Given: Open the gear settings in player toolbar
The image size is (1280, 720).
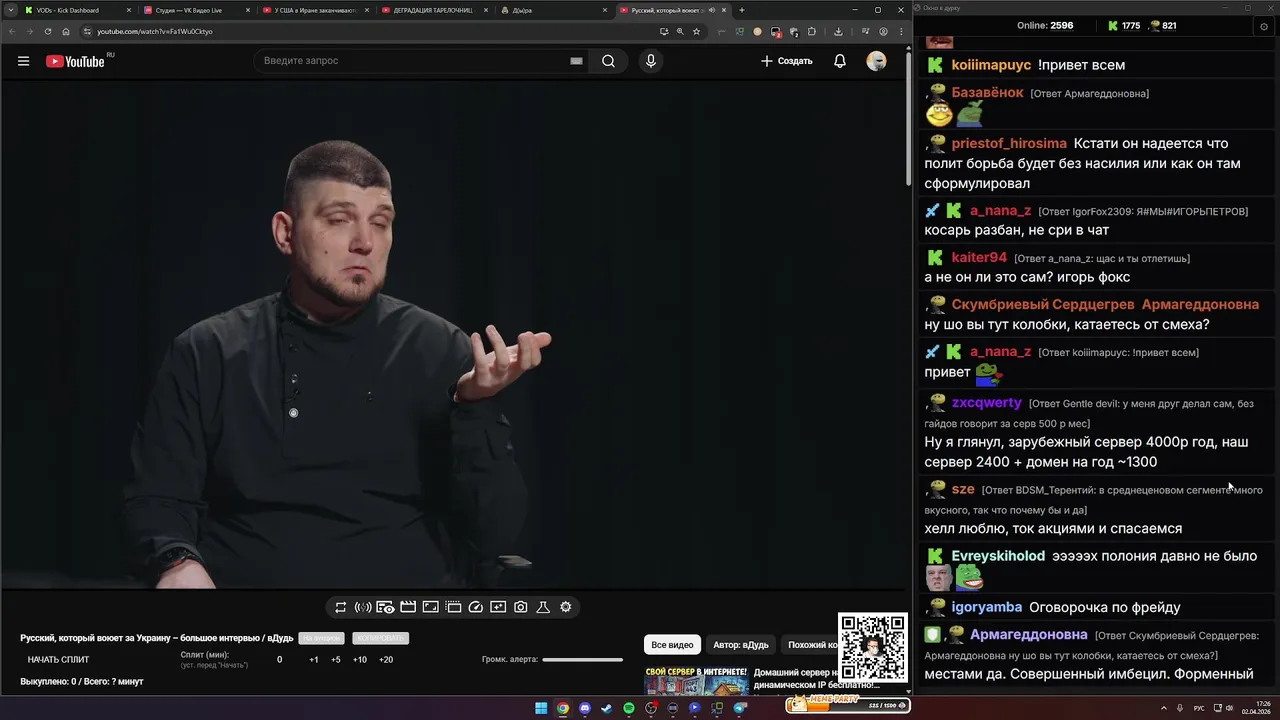Looking at the screenshot, I should tap(566, 607).
